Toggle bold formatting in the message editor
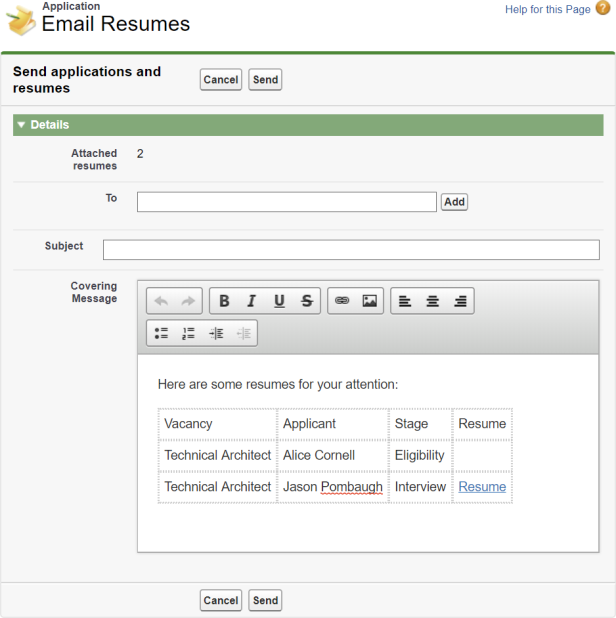Image resolution: width=616 pixels, height=618 pixels. click(224, 301)
